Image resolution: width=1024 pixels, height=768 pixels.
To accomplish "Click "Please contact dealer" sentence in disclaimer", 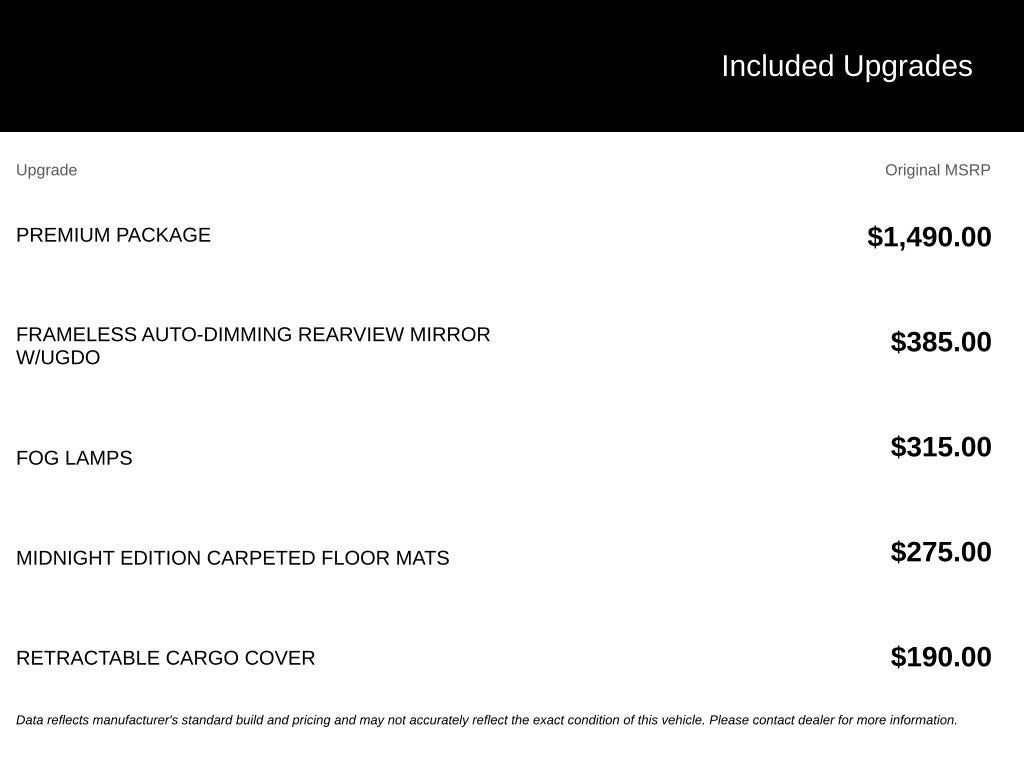I will tap(833, 720).
